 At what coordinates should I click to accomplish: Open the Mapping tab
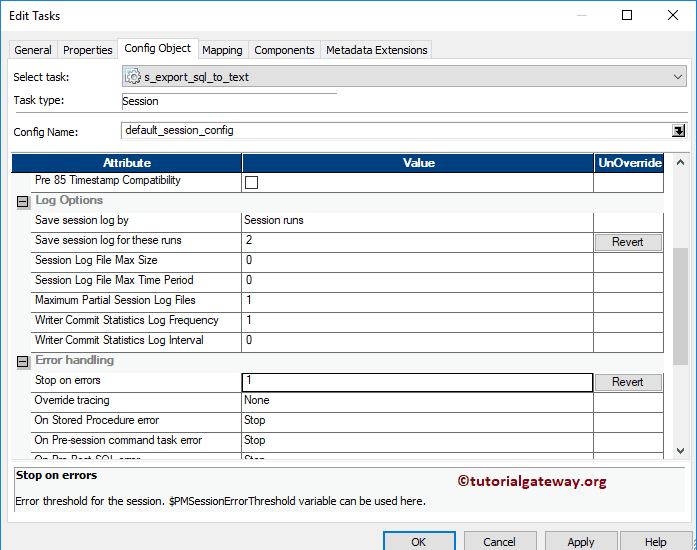click(x=222, y=50)
